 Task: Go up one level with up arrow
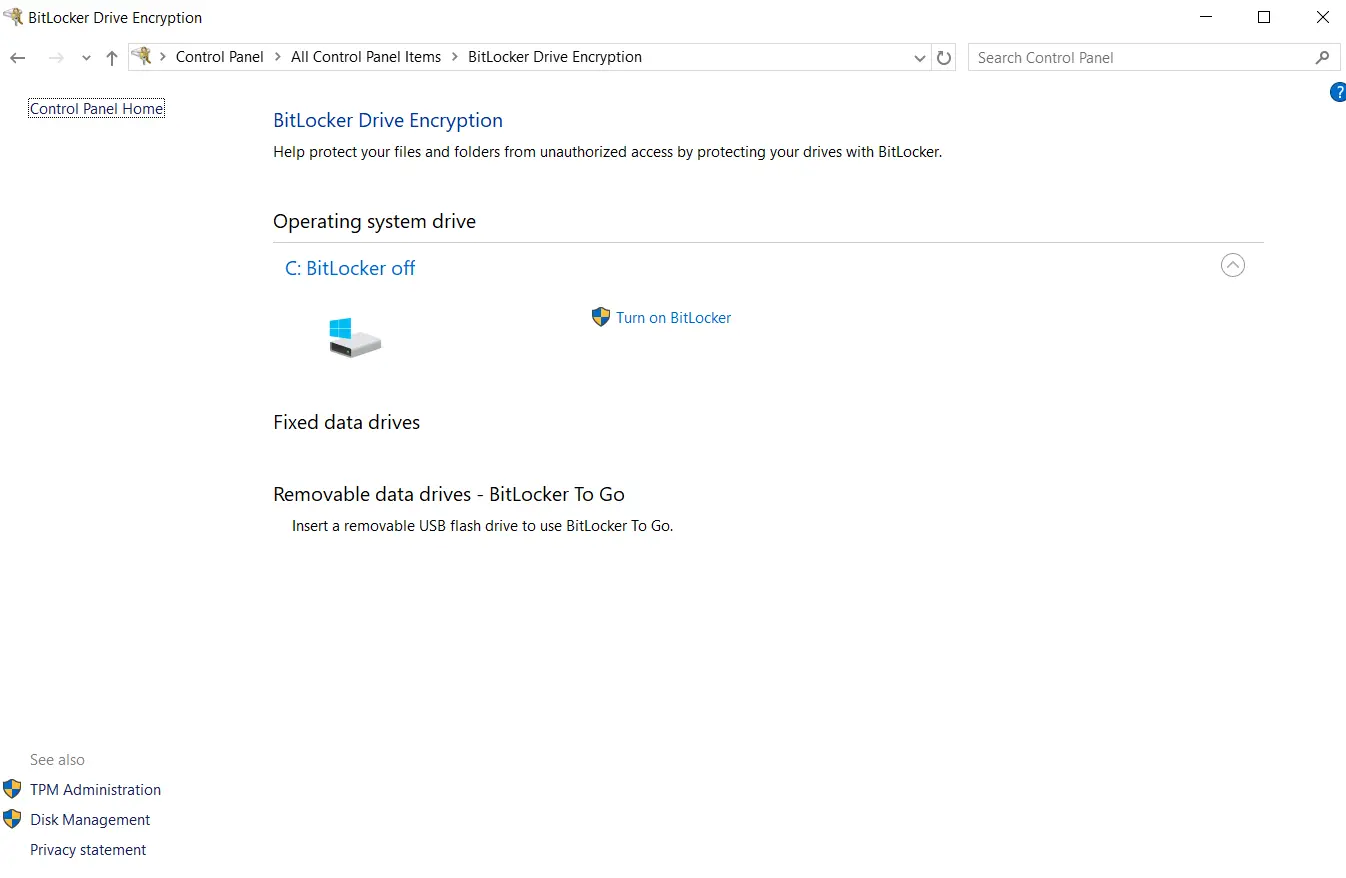[112, 58]
